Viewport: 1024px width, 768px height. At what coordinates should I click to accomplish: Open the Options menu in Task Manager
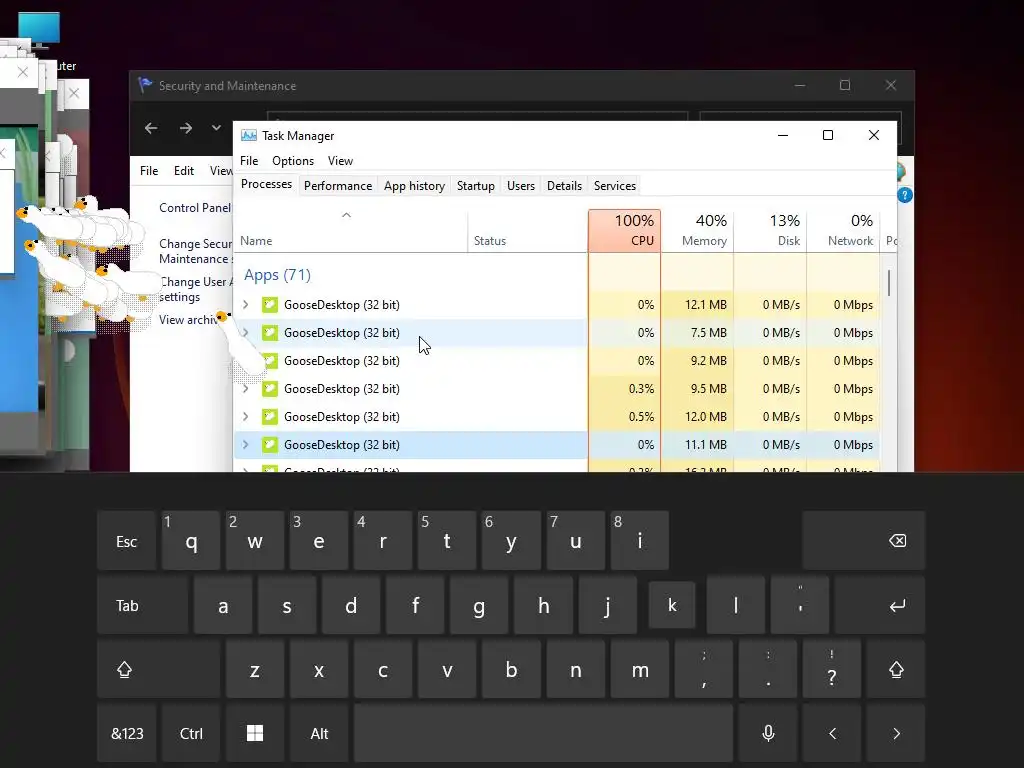293,161
